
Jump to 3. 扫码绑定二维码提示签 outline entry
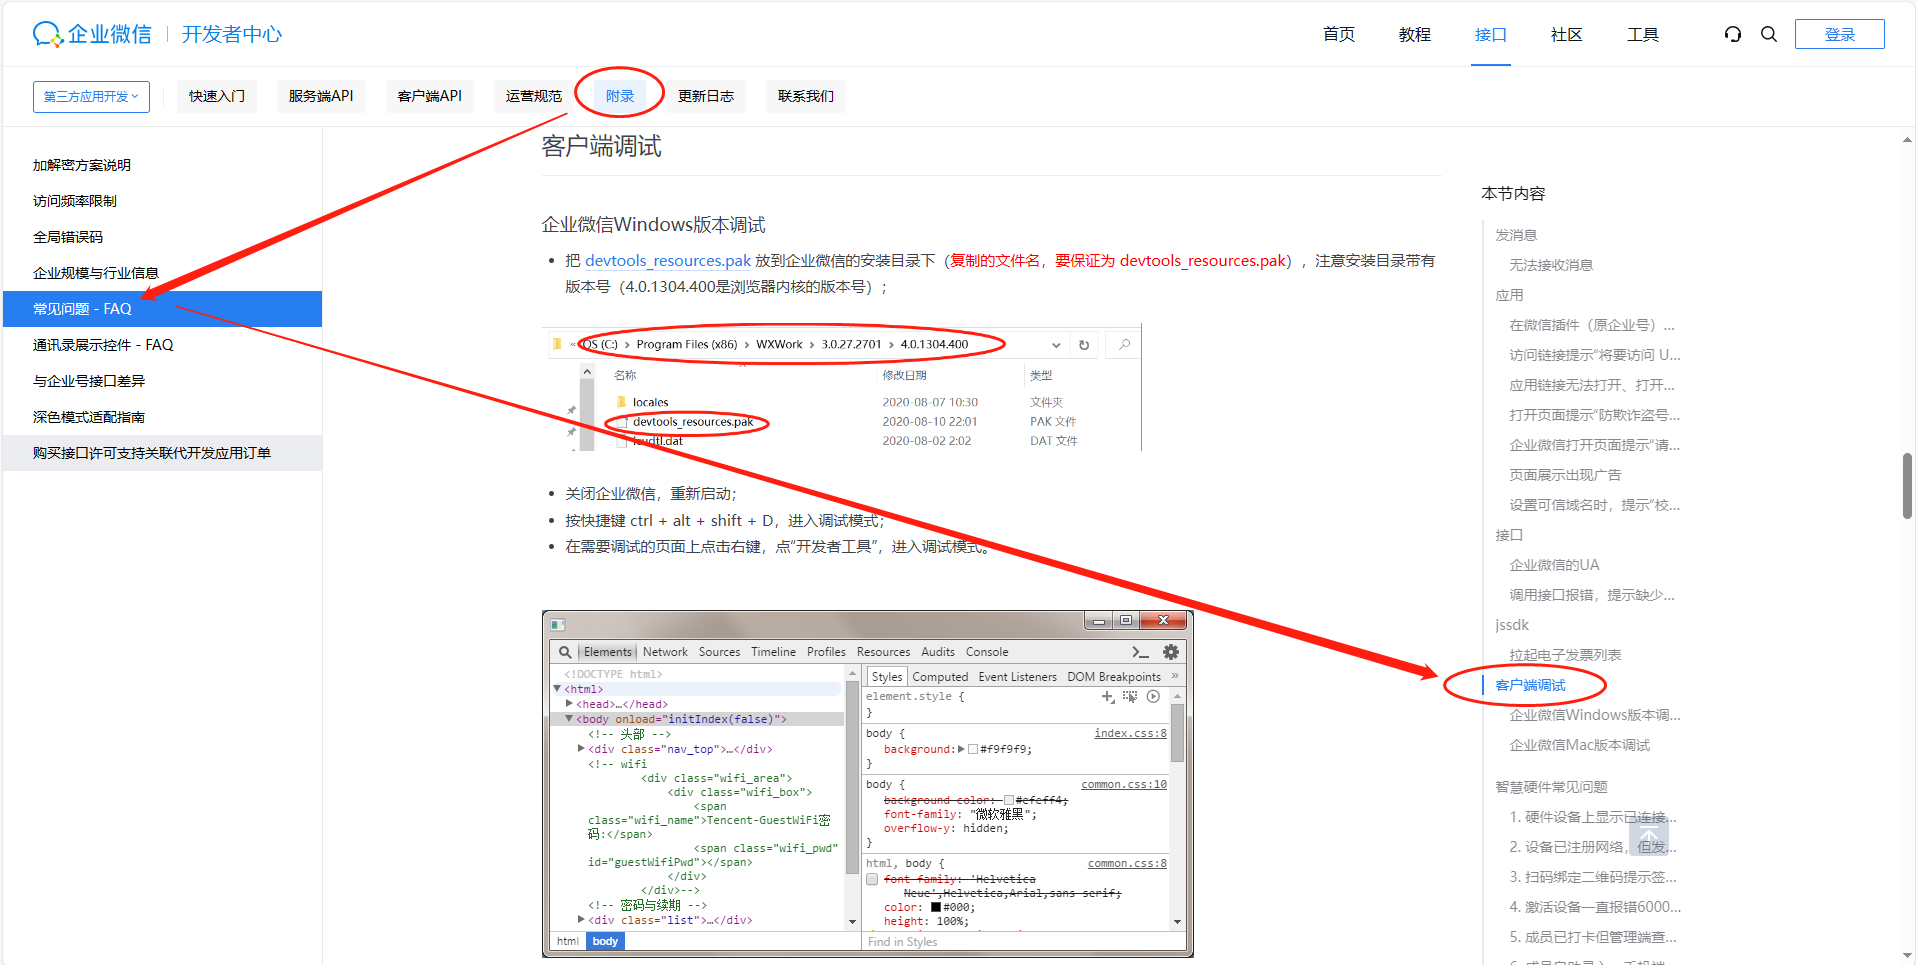click(x=1593, y=877)
